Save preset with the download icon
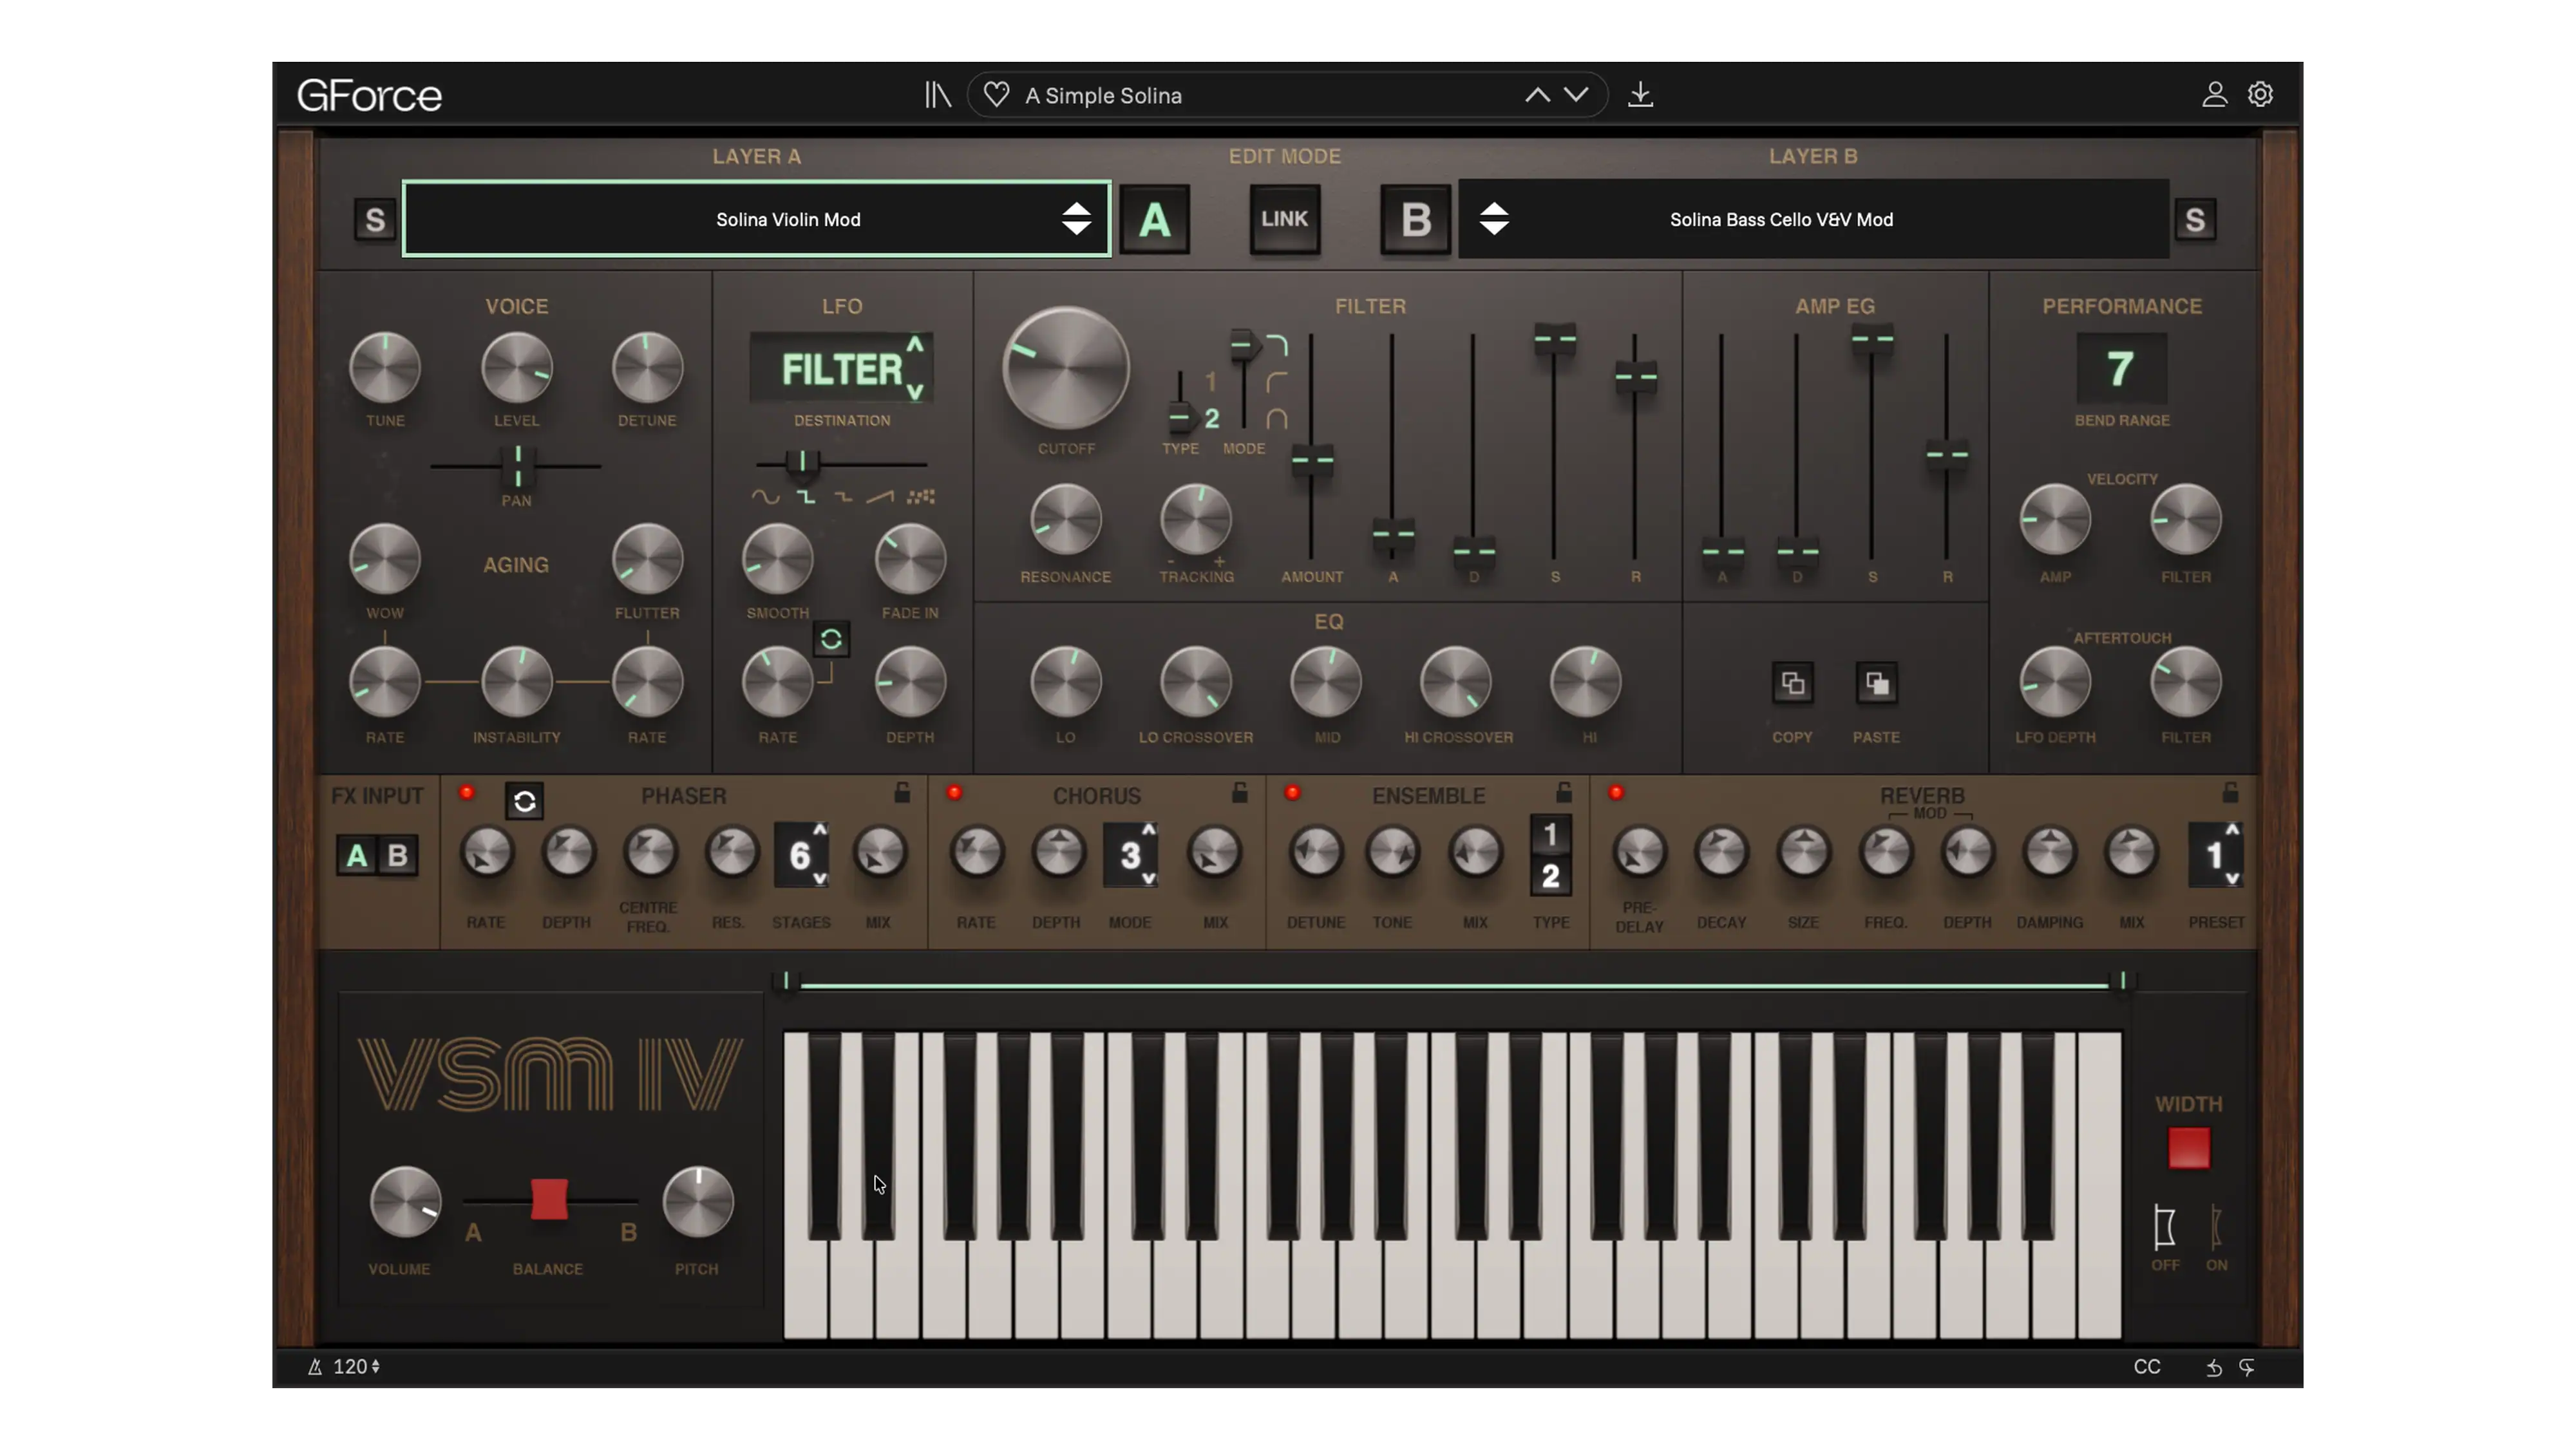2576x1450 pixels. [x=1640, y=95]
